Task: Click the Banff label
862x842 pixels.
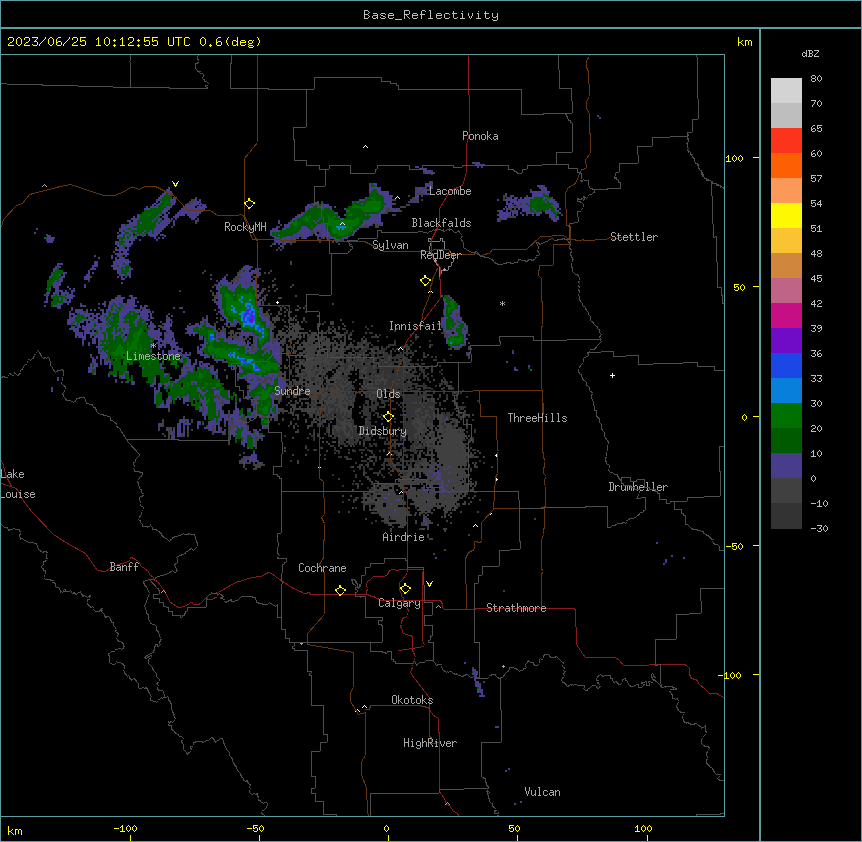Action: tap(124, 567)
